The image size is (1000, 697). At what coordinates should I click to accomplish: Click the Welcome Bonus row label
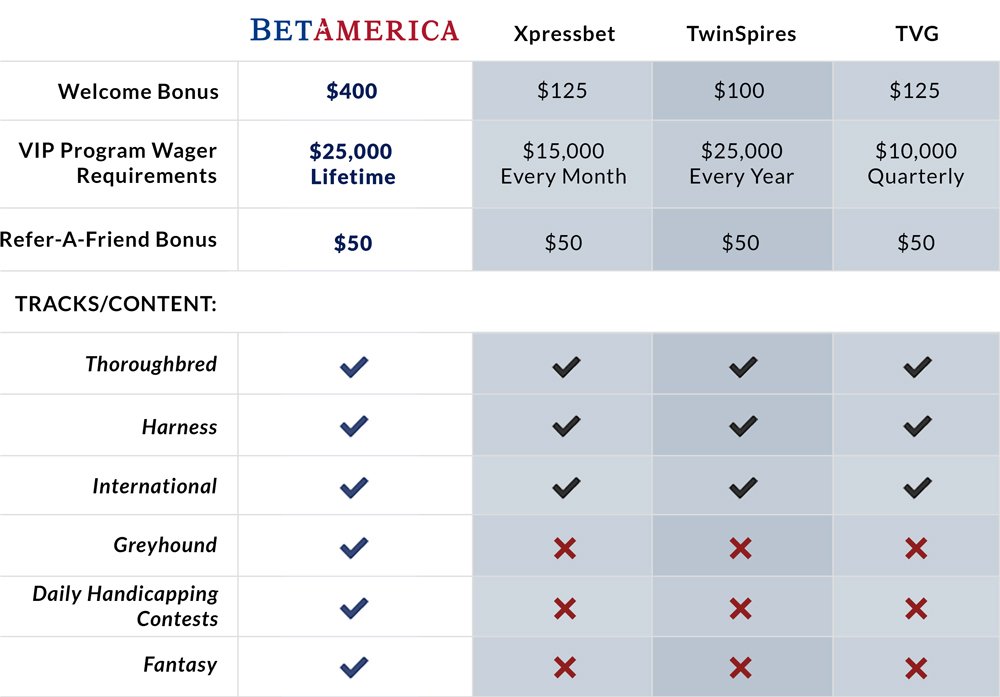tap(137, 91)
